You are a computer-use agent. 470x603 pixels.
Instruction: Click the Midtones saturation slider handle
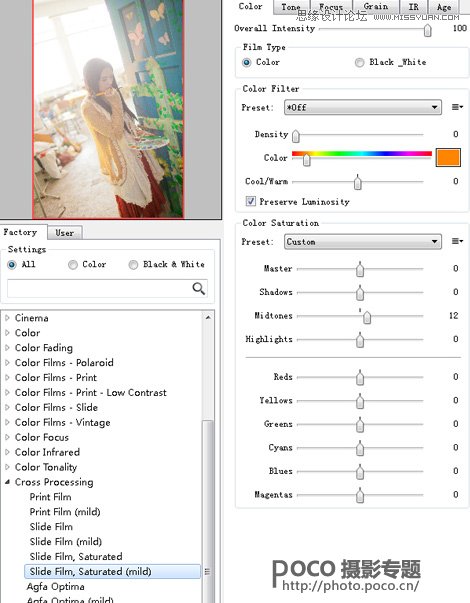tap(367, 317)
